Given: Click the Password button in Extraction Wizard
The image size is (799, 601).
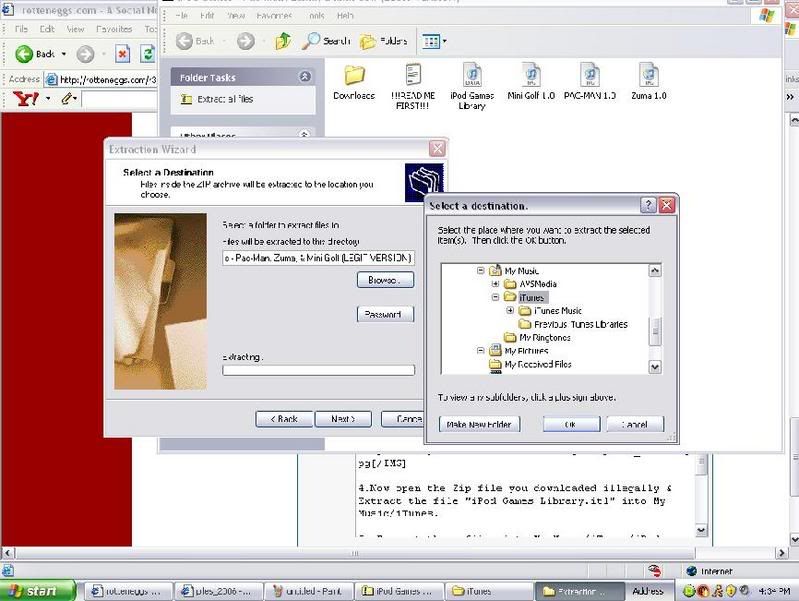Looking at the screenshot, I should (385, 314).
